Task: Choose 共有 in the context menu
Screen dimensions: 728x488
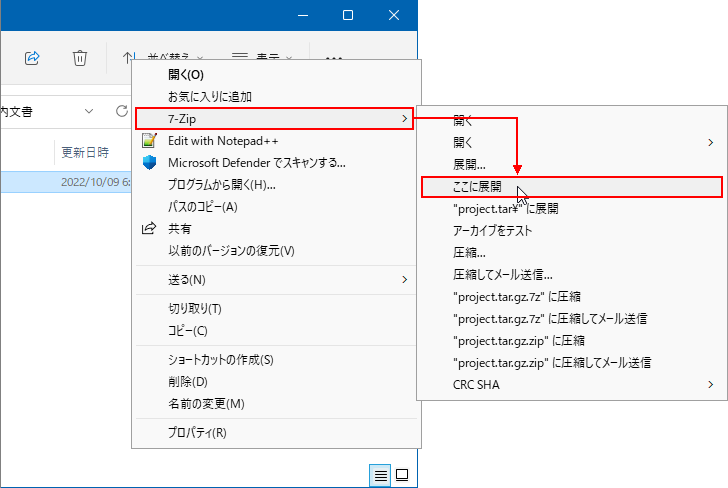Action: point(277,228)
